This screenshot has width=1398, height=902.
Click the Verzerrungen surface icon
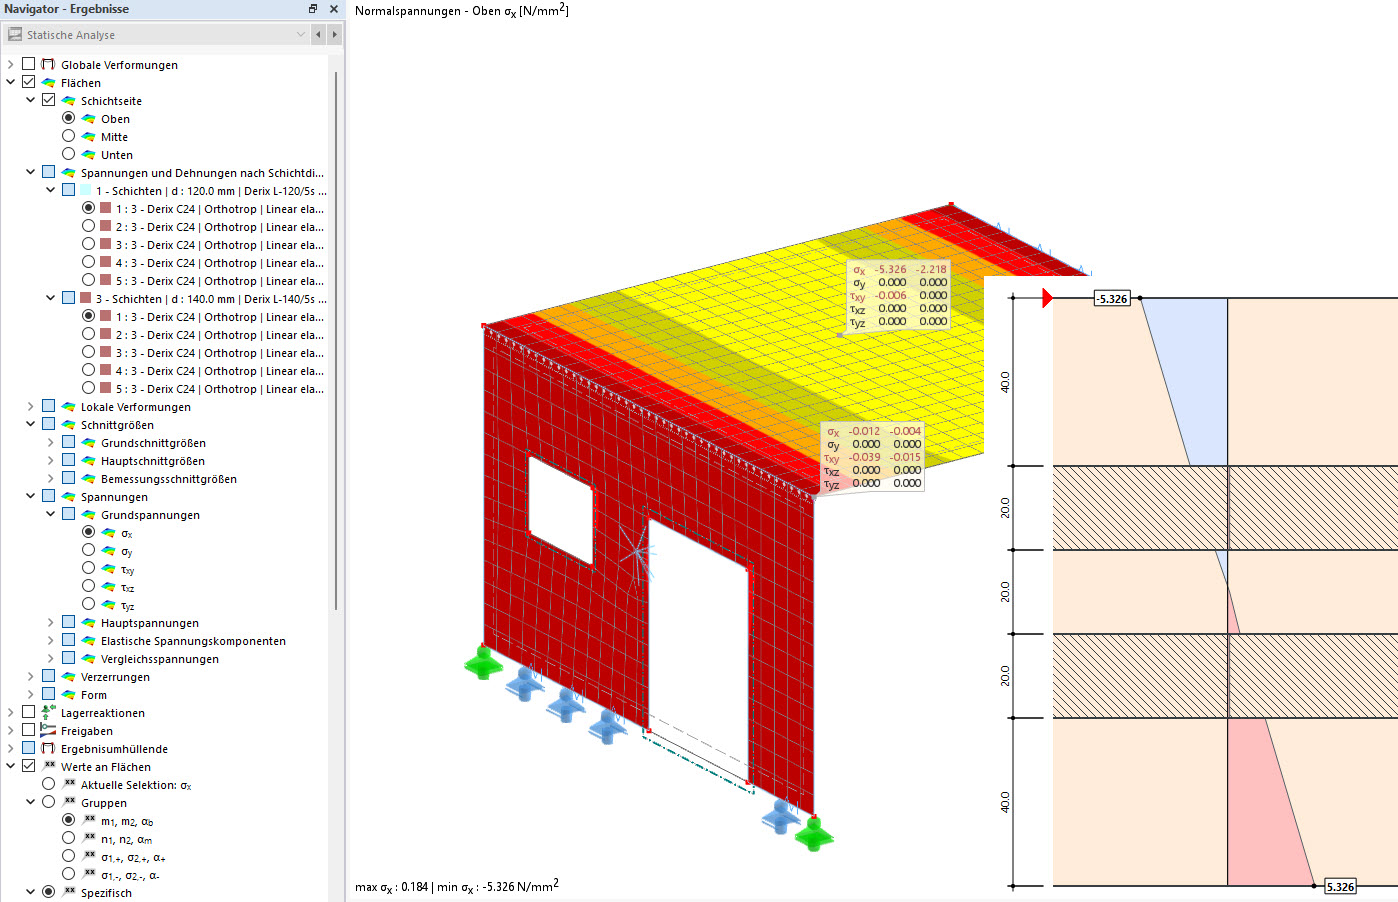point(68,676)
